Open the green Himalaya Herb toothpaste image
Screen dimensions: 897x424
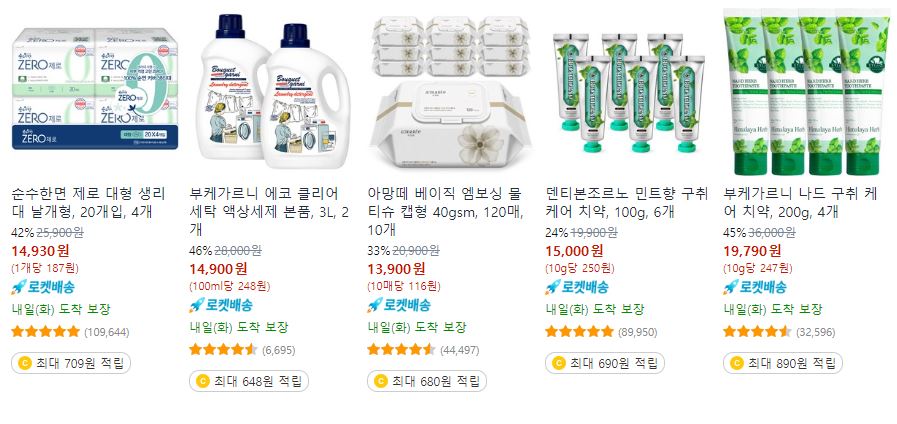(806, 92)
